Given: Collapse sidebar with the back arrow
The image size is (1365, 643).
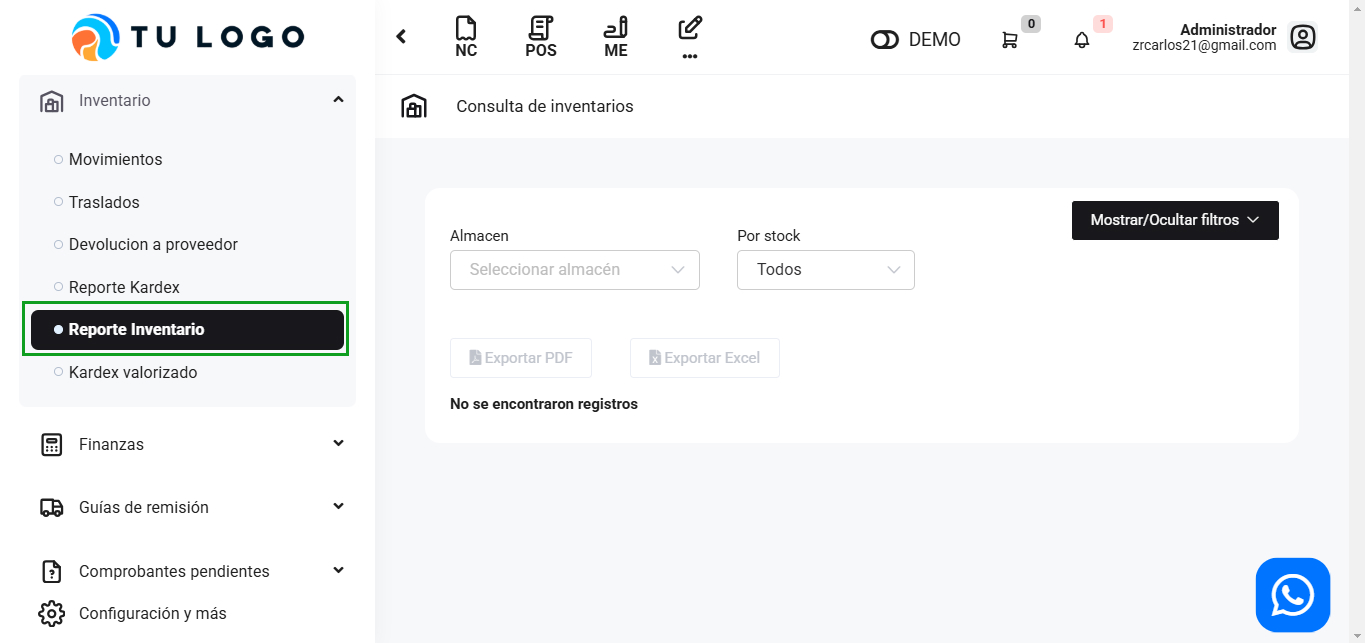Looking at the screenshot, I should (x=401, y=37).
